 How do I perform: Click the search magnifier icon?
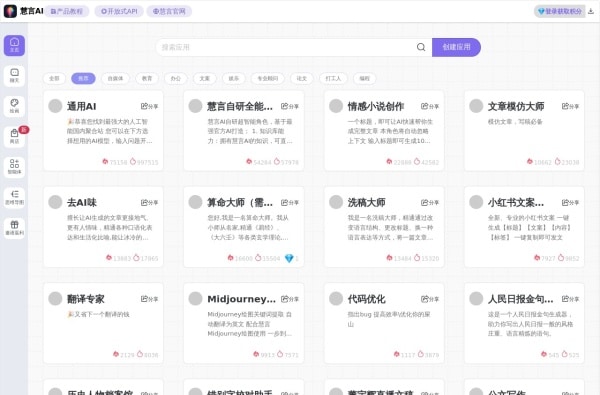click(421, 47)
